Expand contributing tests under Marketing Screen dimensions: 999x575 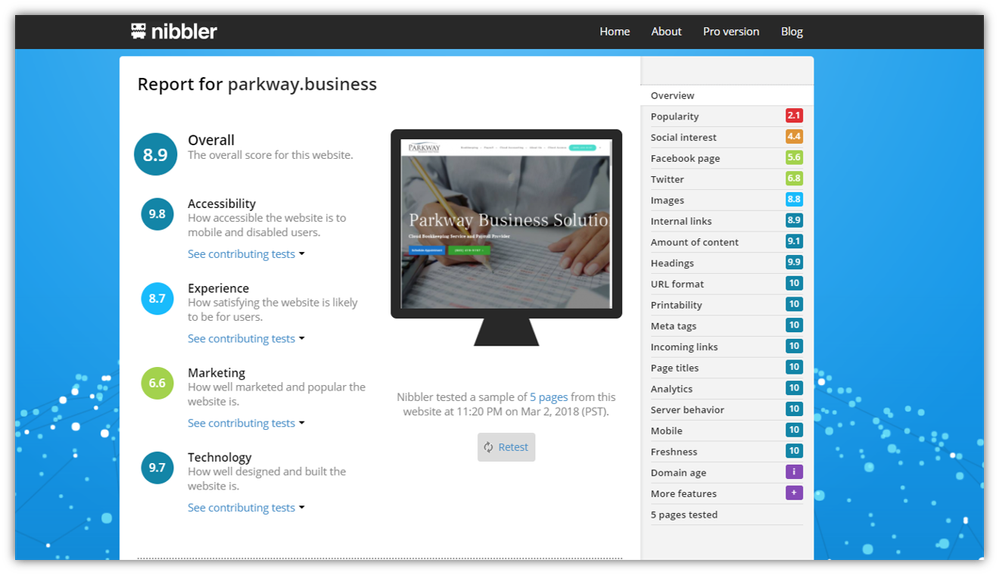pos(246,423)
